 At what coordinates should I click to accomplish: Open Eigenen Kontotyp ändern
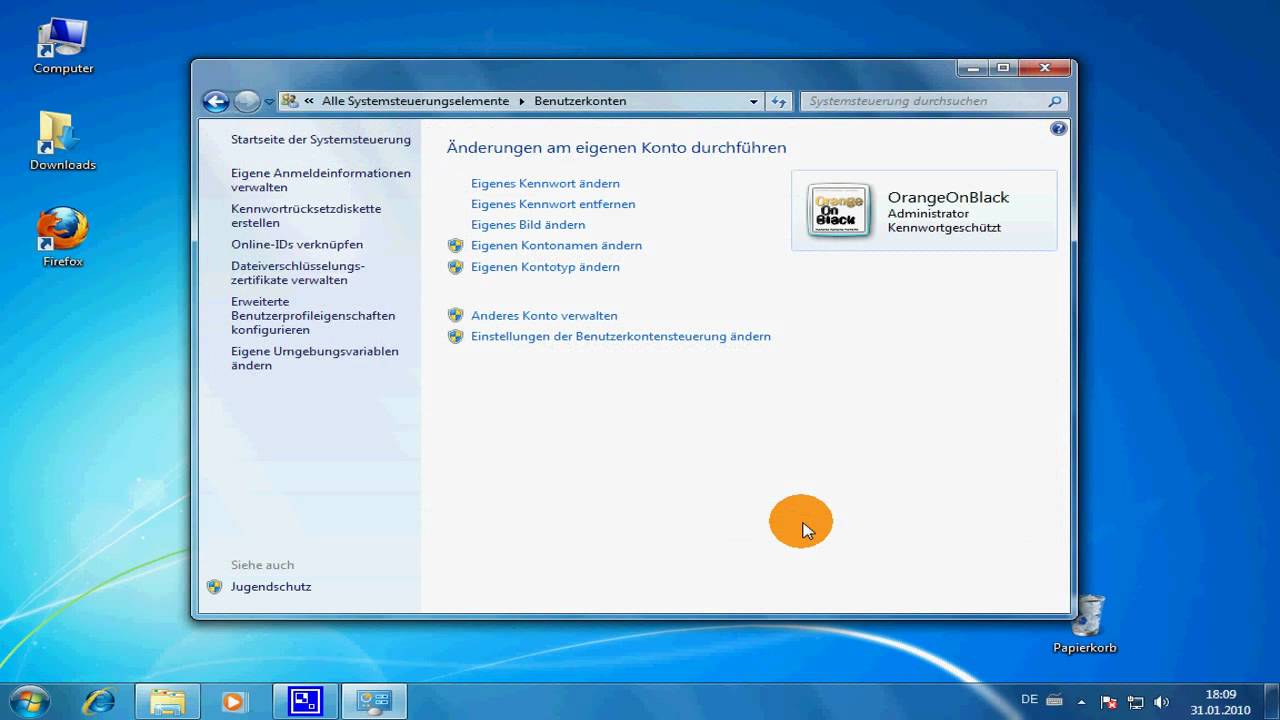(545, 267)
